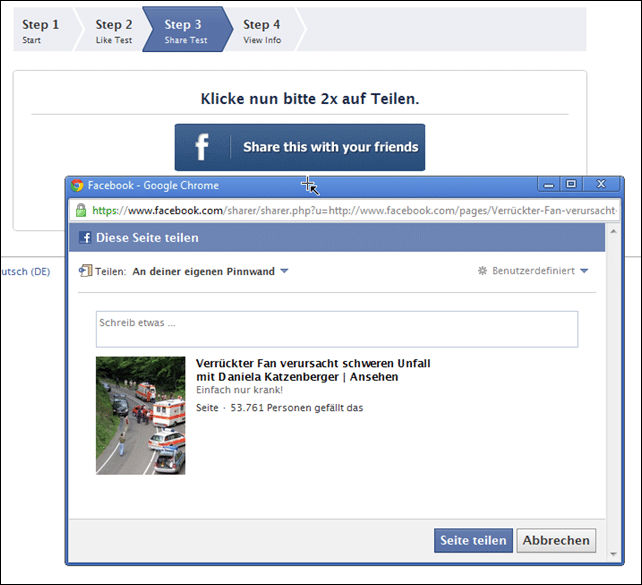Close the Facebook Chrome popup window

click(x=601, y=184)
